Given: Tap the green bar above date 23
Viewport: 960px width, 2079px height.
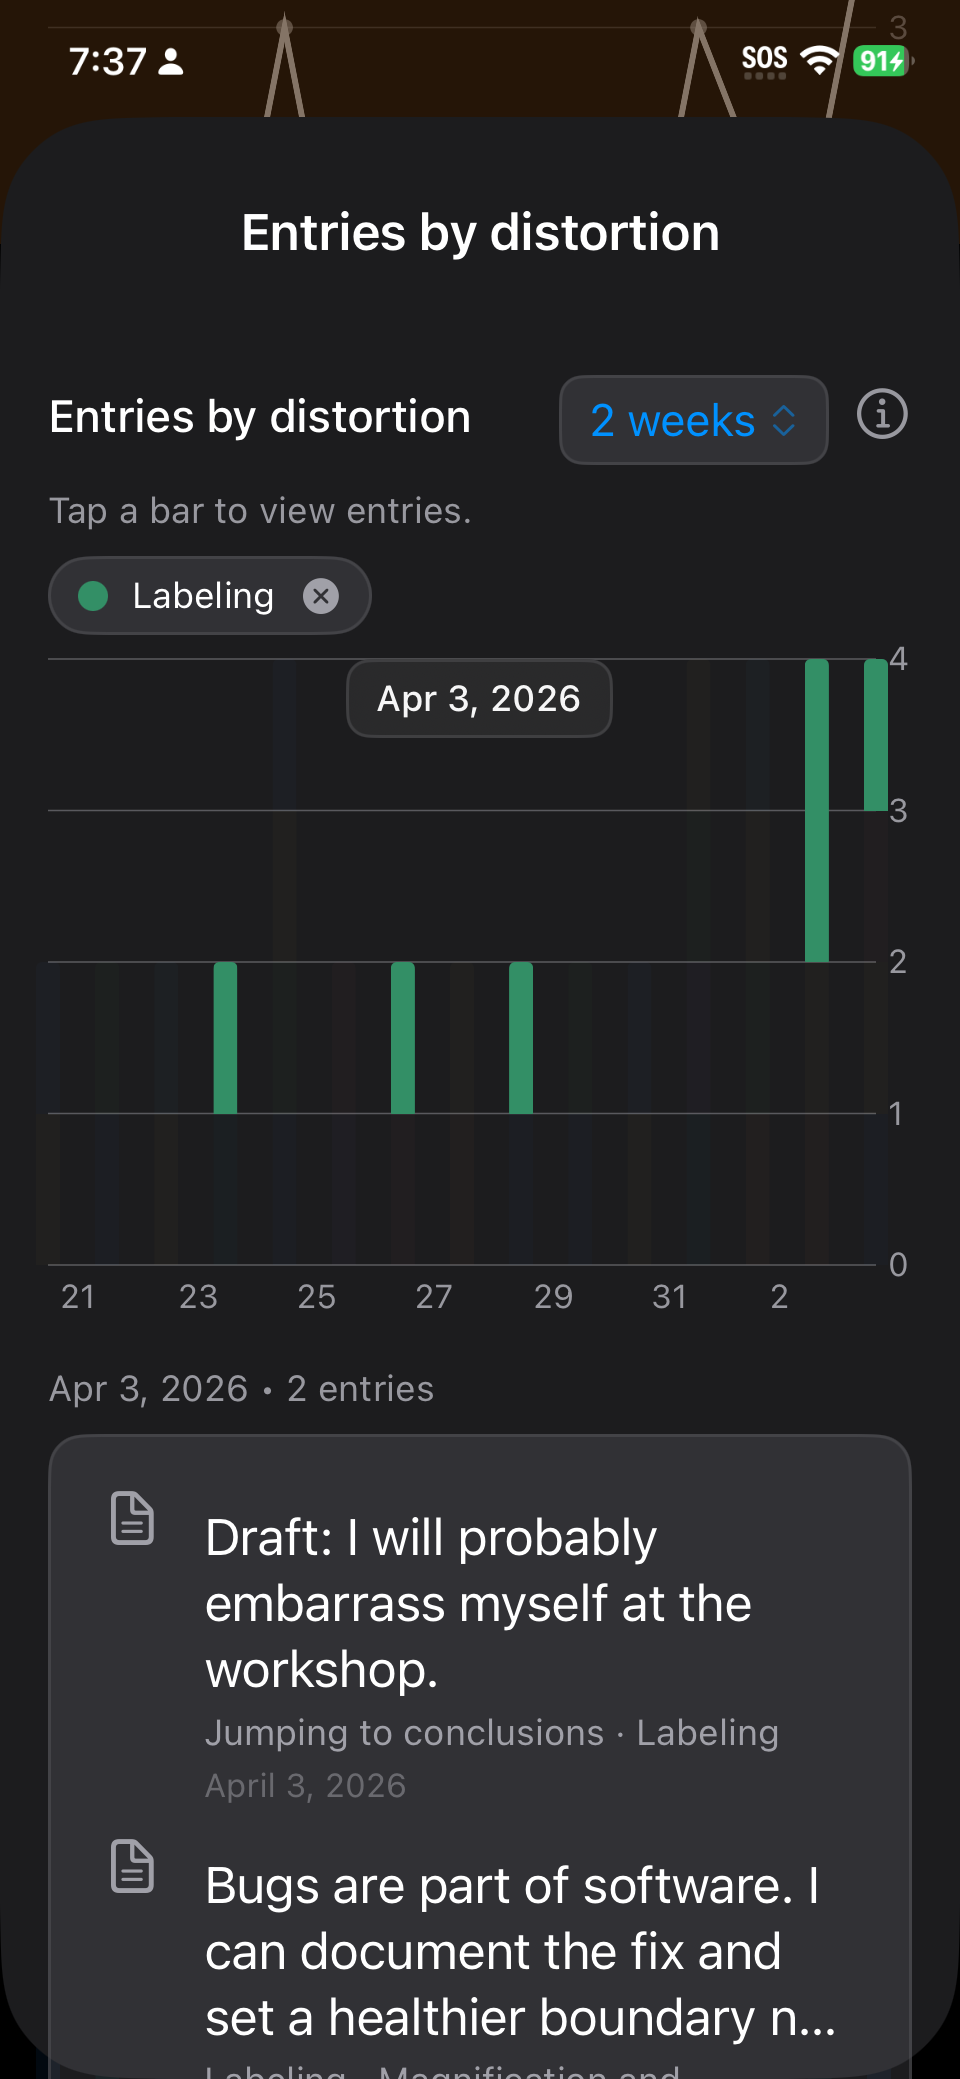Looking at the screenshot, I should pyautogui.click(x=225, y=1037).
